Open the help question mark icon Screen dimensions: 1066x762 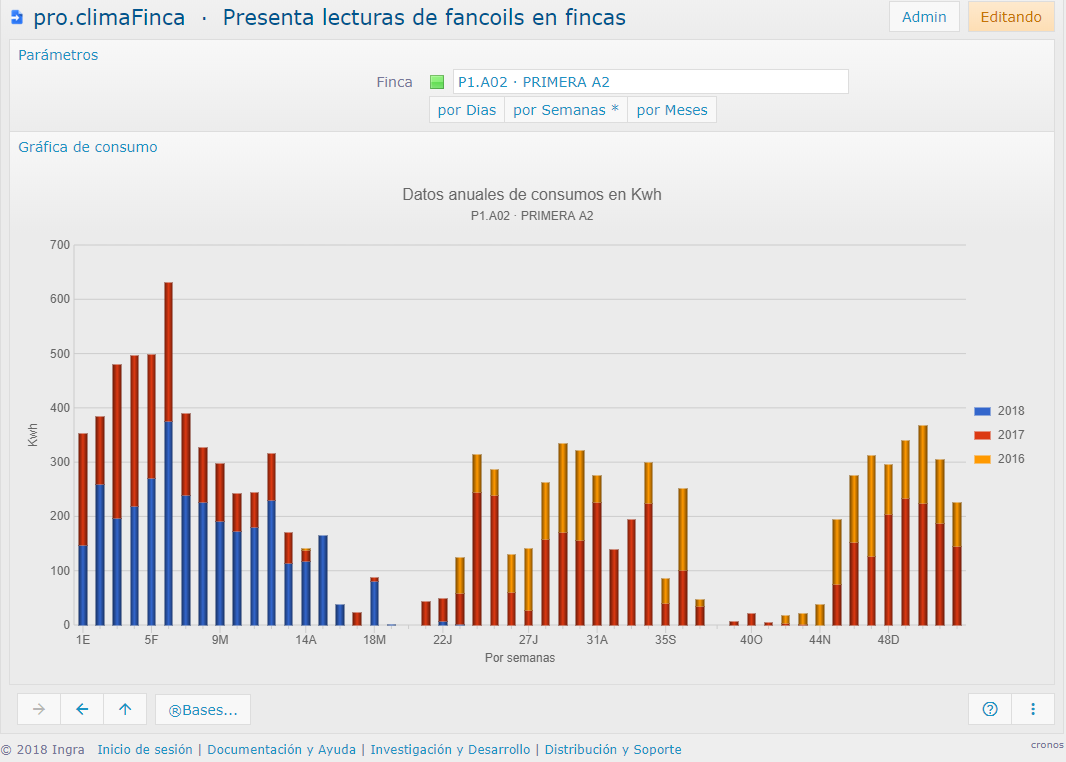(x=990, y=709)
